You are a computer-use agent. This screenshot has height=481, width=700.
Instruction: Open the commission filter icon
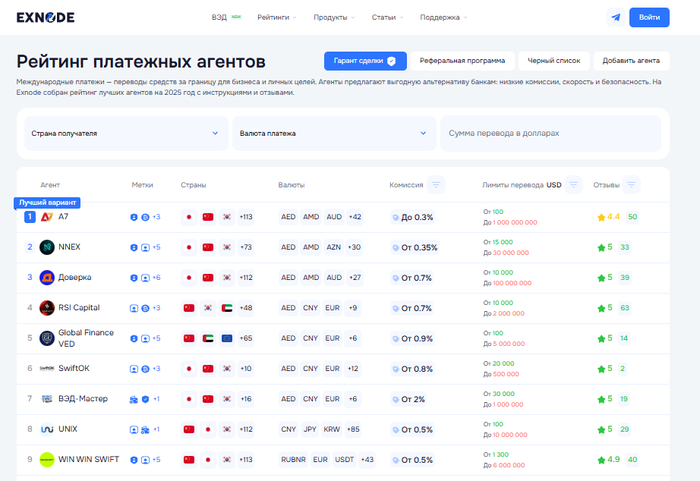pos(436,185)
